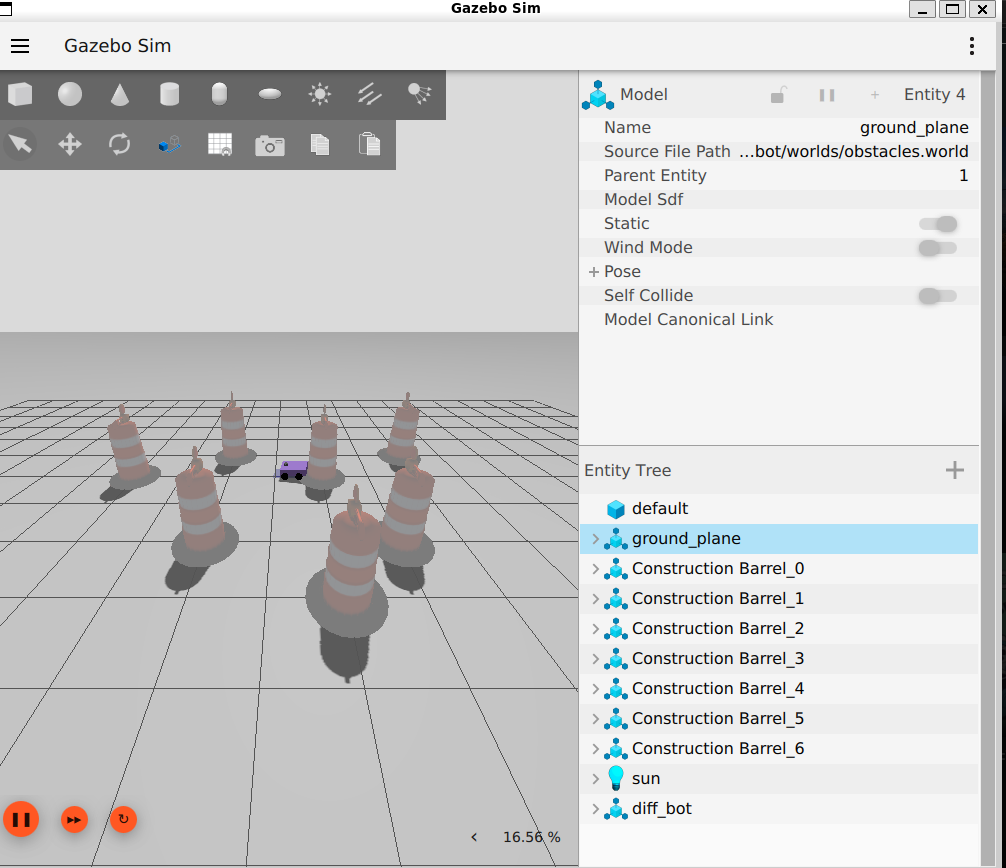Expand the Pose section
The image size is (1006, 868).
click(594, 272)
